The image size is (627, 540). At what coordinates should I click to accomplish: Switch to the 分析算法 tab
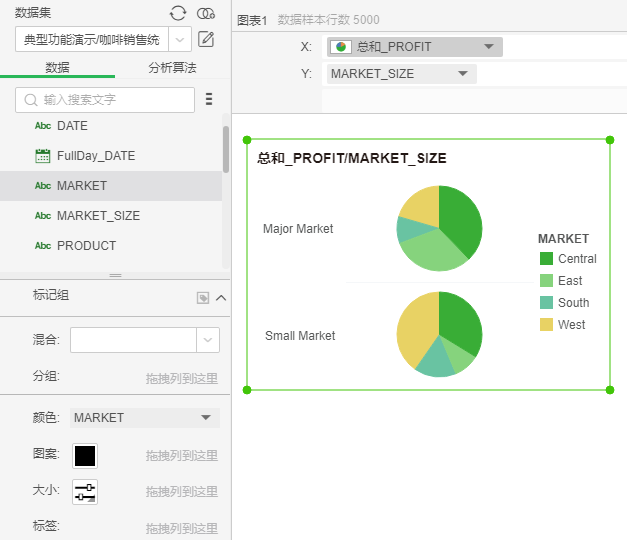pyautogui.click(x=172, y=68)
